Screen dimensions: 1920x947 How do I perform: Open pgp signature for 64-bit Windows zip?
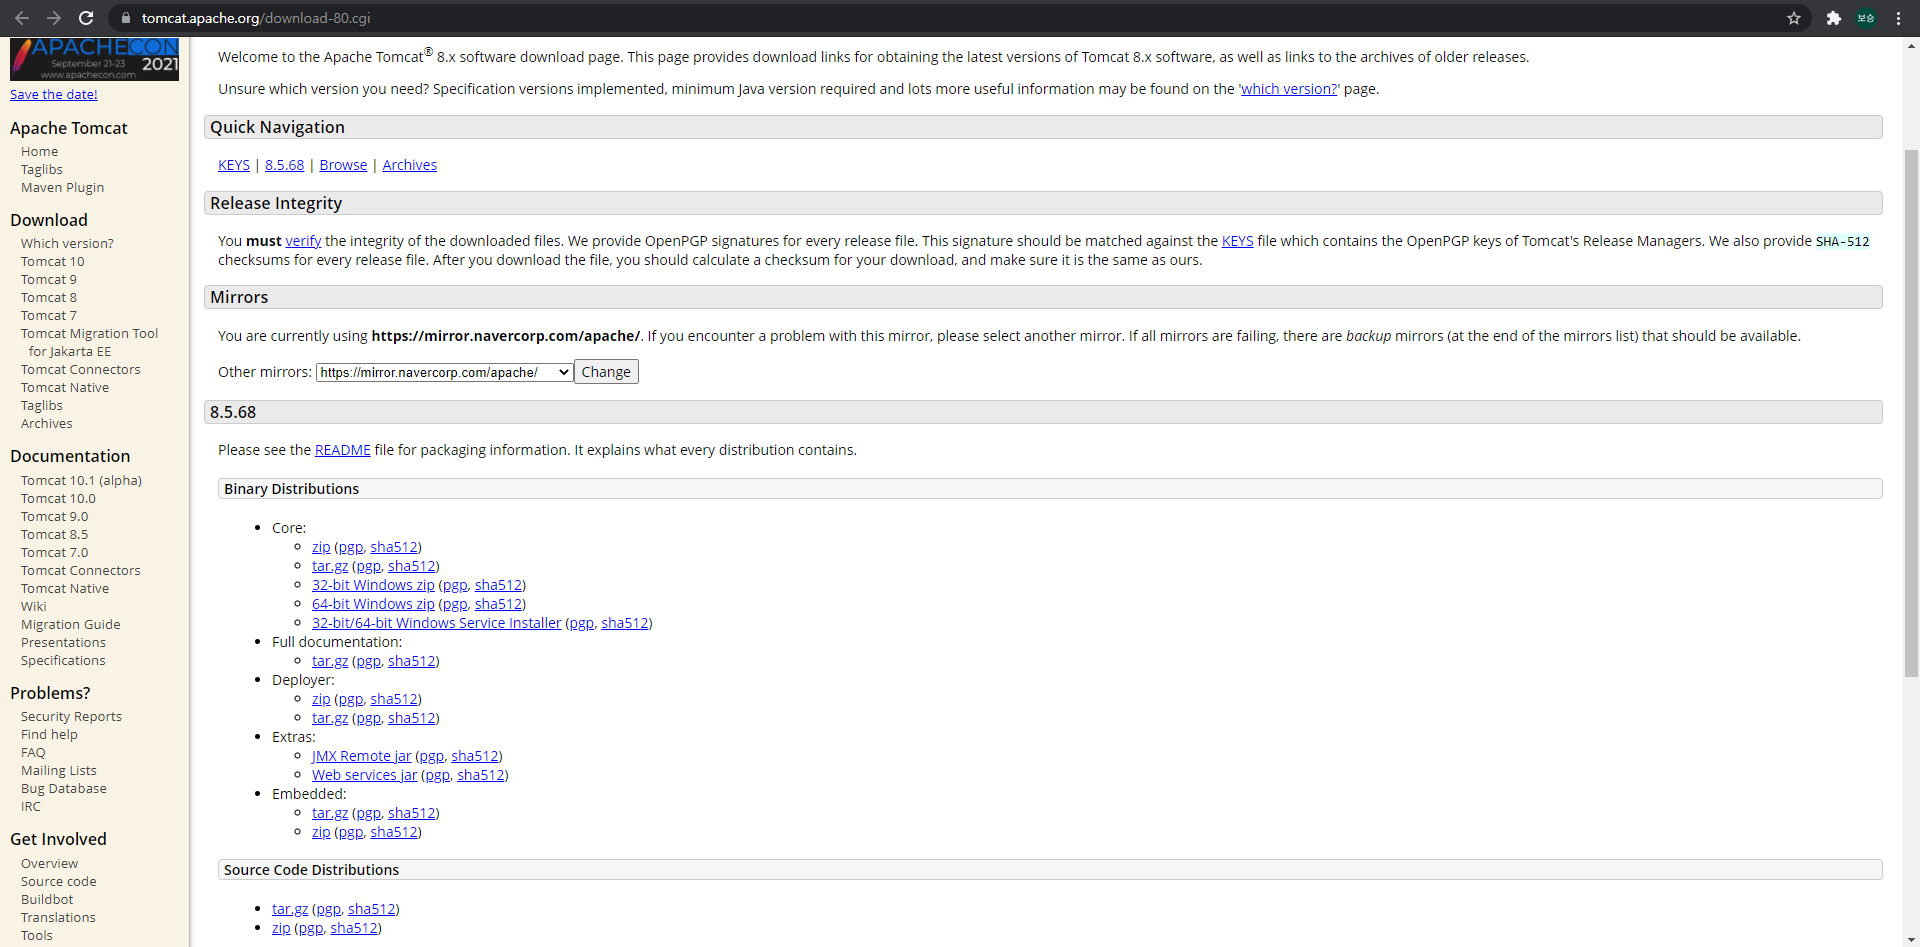[x=455, y=604]
